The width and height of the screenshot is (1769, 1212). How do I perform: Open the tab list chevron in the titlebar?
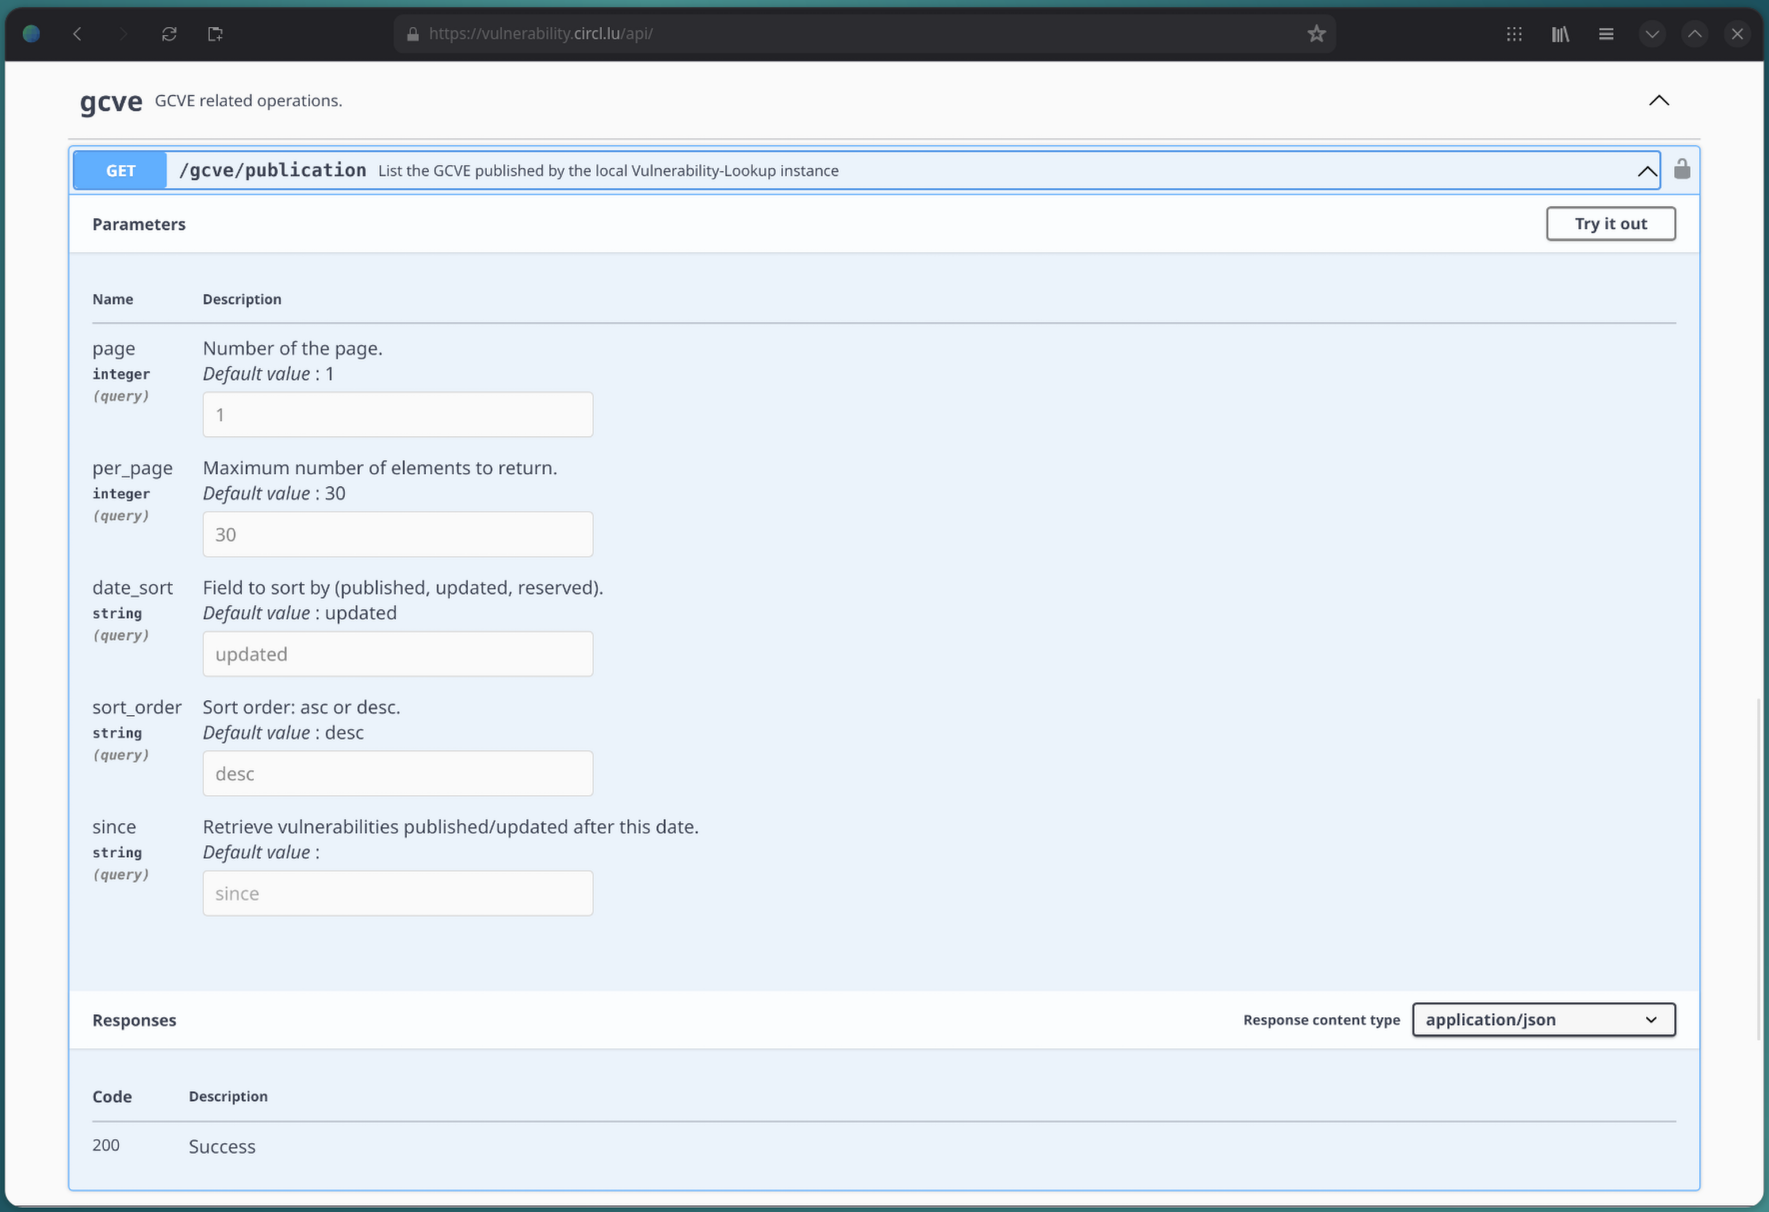click(x=1652, y=33)
